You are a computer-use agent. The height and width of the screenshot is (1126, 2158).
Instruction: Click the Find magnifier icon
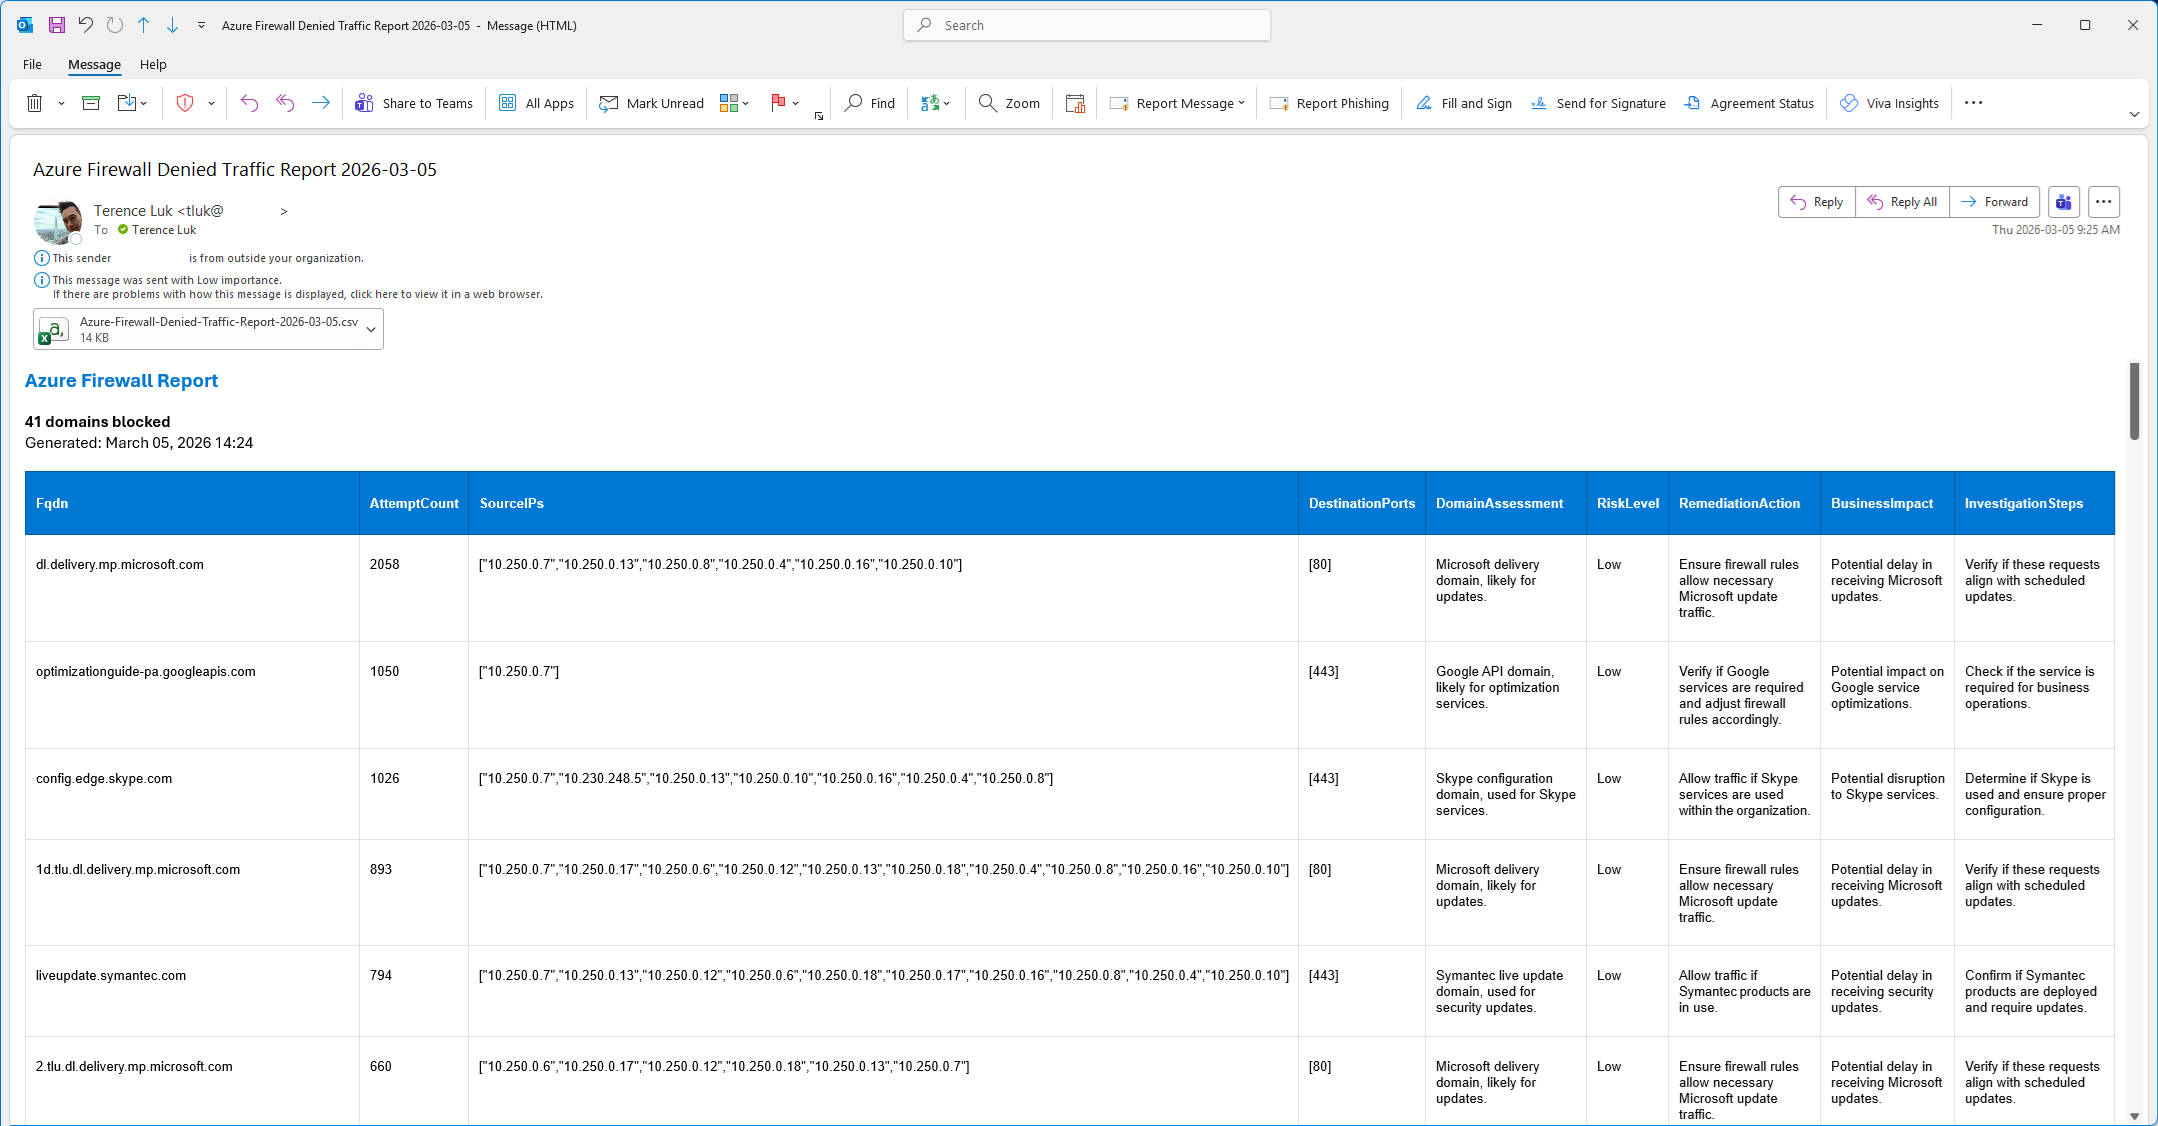[853, 103]
